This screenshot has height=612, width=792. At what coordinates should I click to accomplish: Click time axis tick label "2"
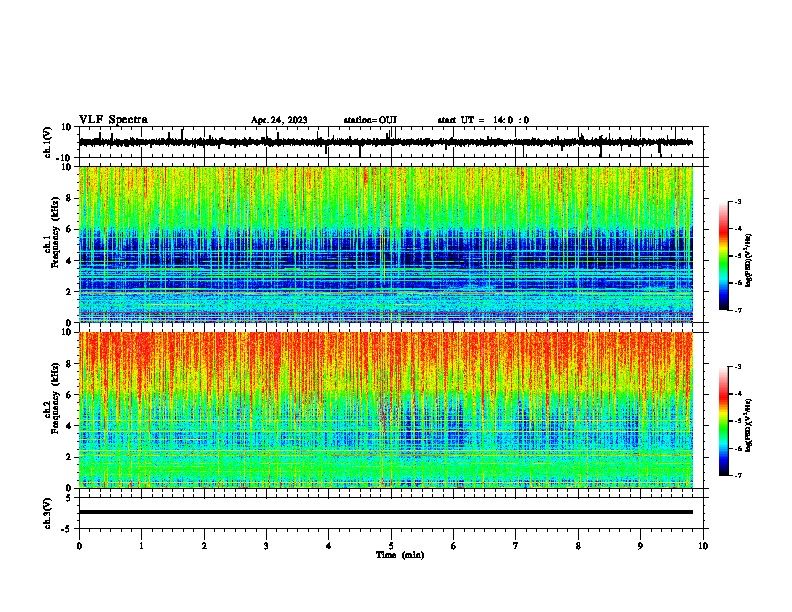point(204,546)
